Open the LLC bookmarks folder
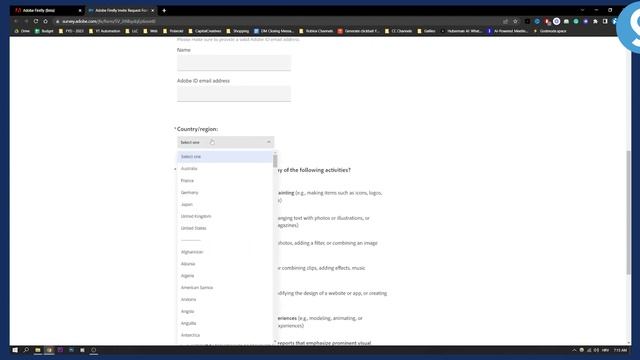 tap(132, 31)
